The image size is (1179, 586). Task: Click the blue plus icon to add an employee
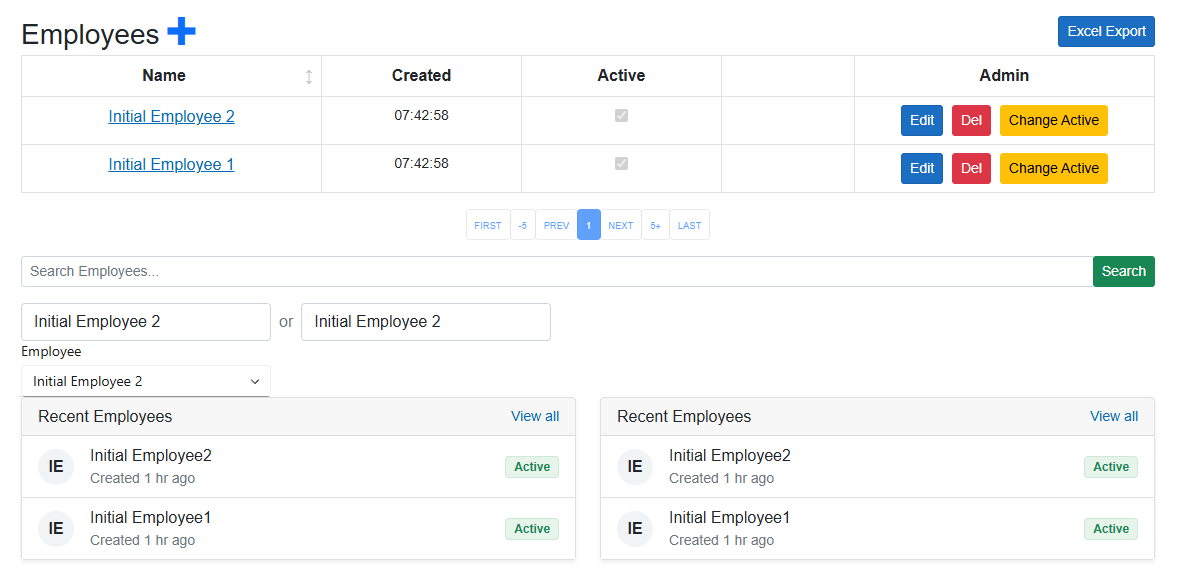pos(181,31)
